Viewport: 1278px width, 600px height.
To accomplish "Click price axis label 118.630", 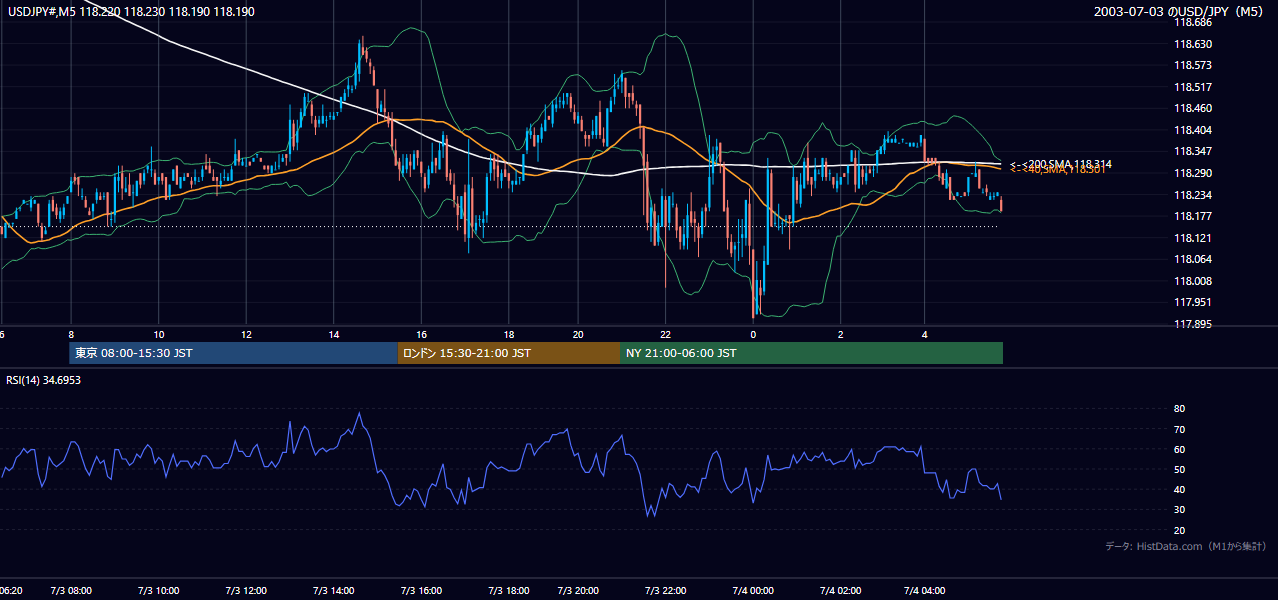I will [1193, 44].
